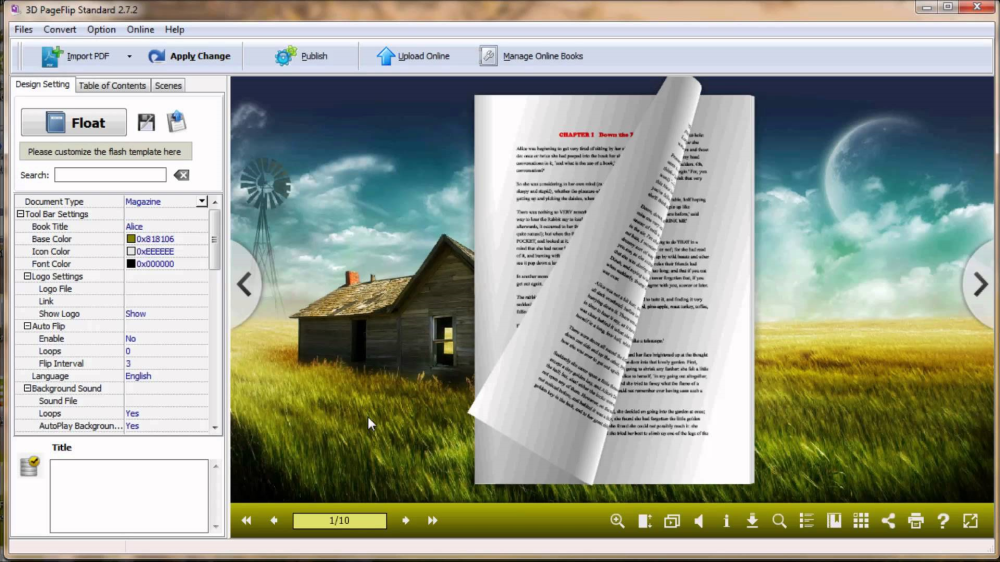Click Flip Interval value 3
The width and height of the screenshot is (1000, 562).
(x=128, y=364)
